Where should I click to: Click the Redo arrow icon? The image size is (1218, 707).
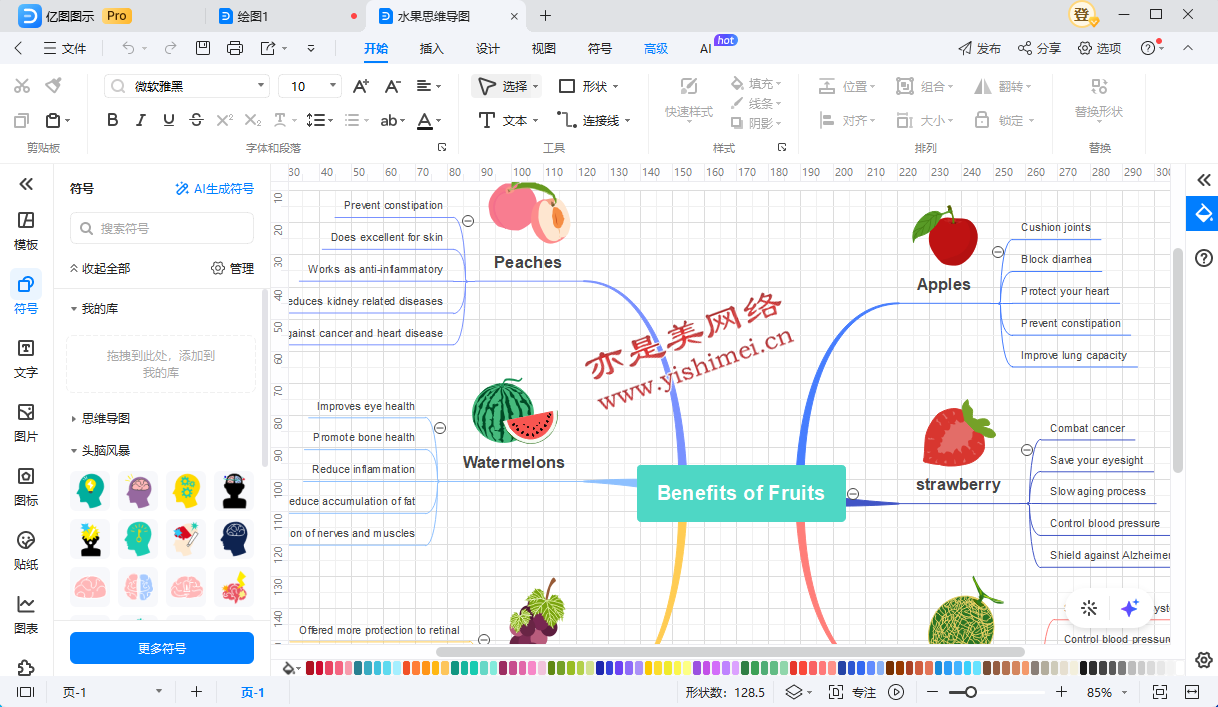(171, 48)
